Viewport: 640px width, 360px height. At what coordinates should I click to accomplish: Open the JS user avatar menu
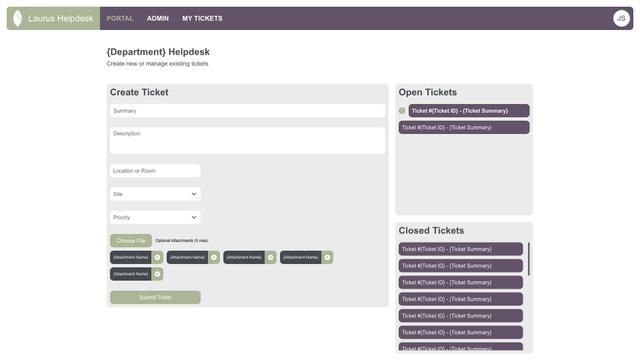[x=621, y=18]
